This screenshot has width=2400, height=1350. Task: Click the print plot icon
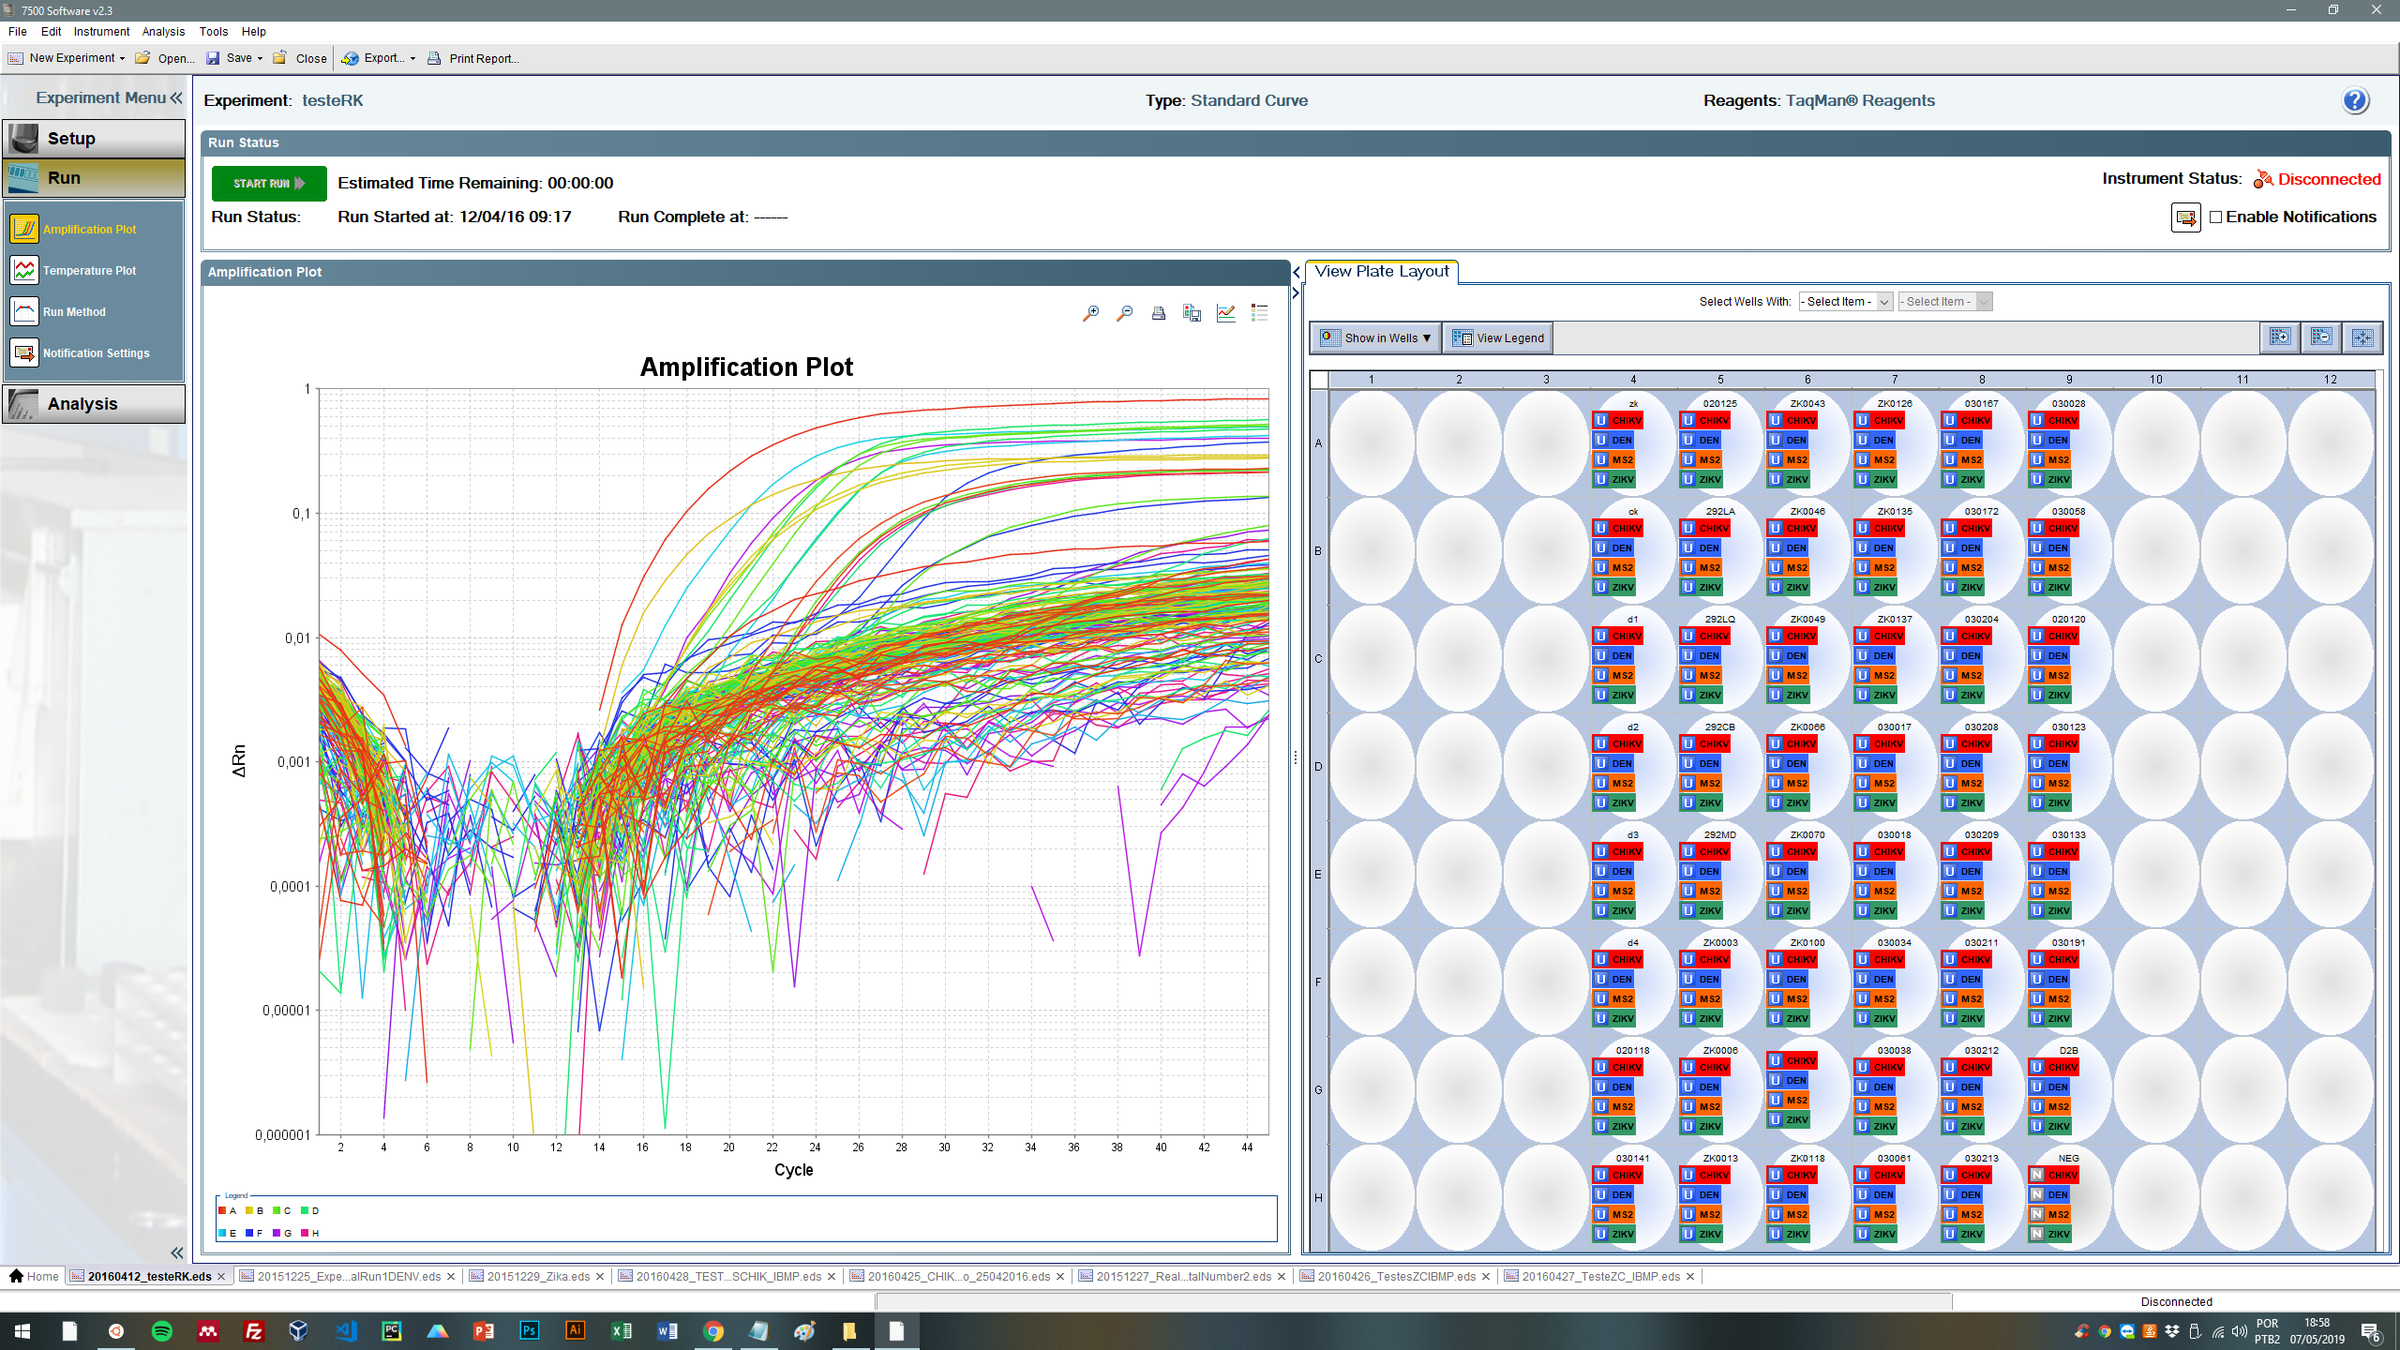(1158, 313)
